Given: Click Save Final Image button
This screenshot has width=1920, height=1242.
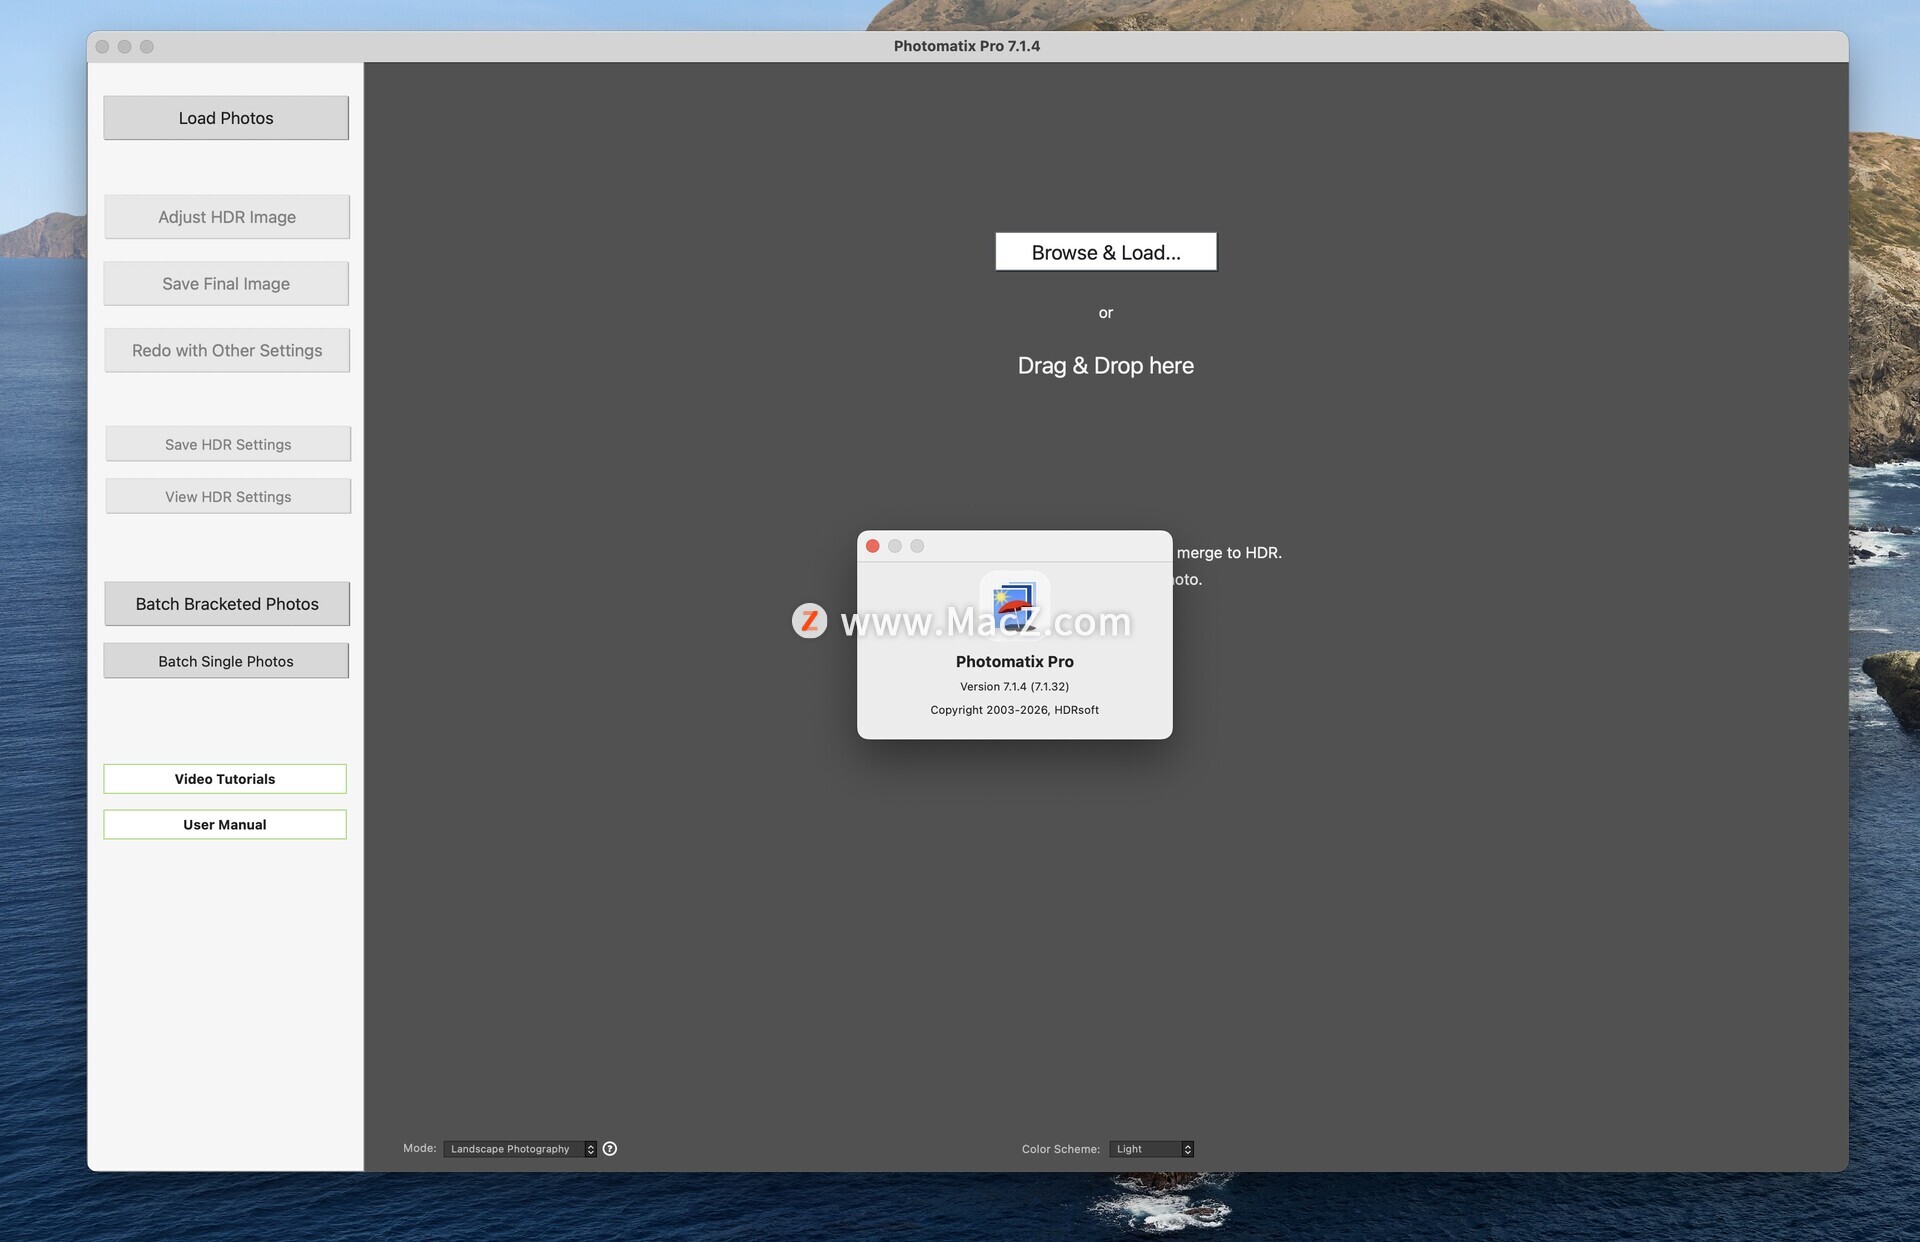Looking at the screenshot, I should pos(226,284).
